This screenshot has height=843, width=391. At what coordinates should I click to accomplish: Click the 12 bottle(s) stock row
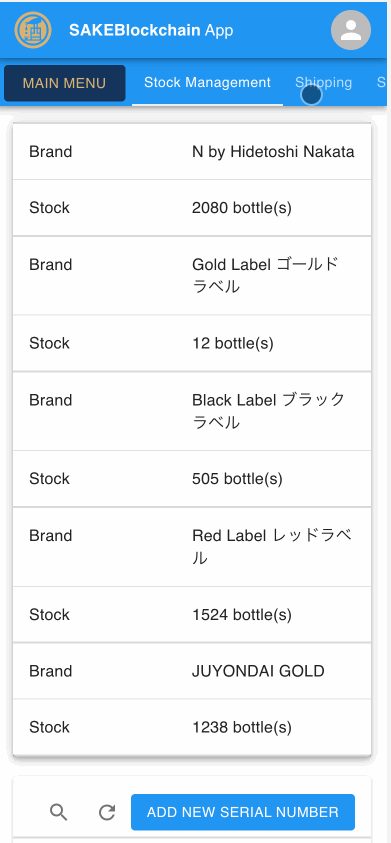[192, 343]
